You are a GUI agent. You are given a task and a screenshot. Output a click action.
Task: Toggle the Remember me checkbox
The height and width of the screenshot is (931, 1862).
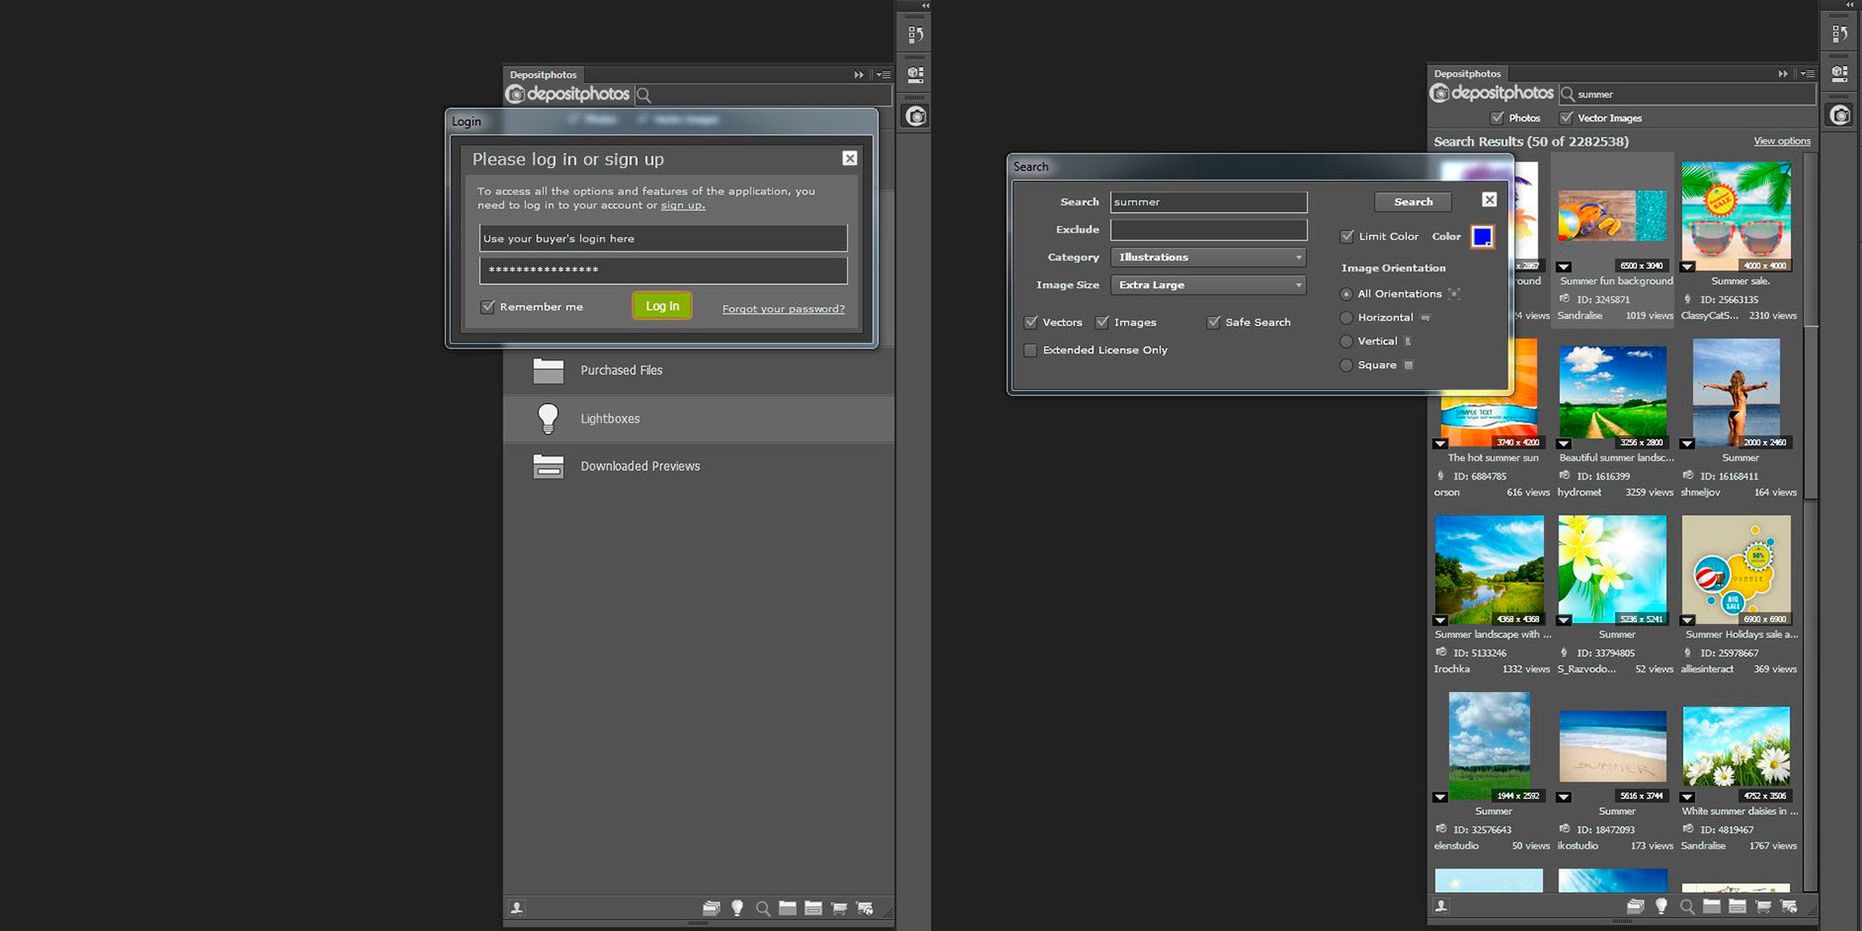(x=488, y=307)
